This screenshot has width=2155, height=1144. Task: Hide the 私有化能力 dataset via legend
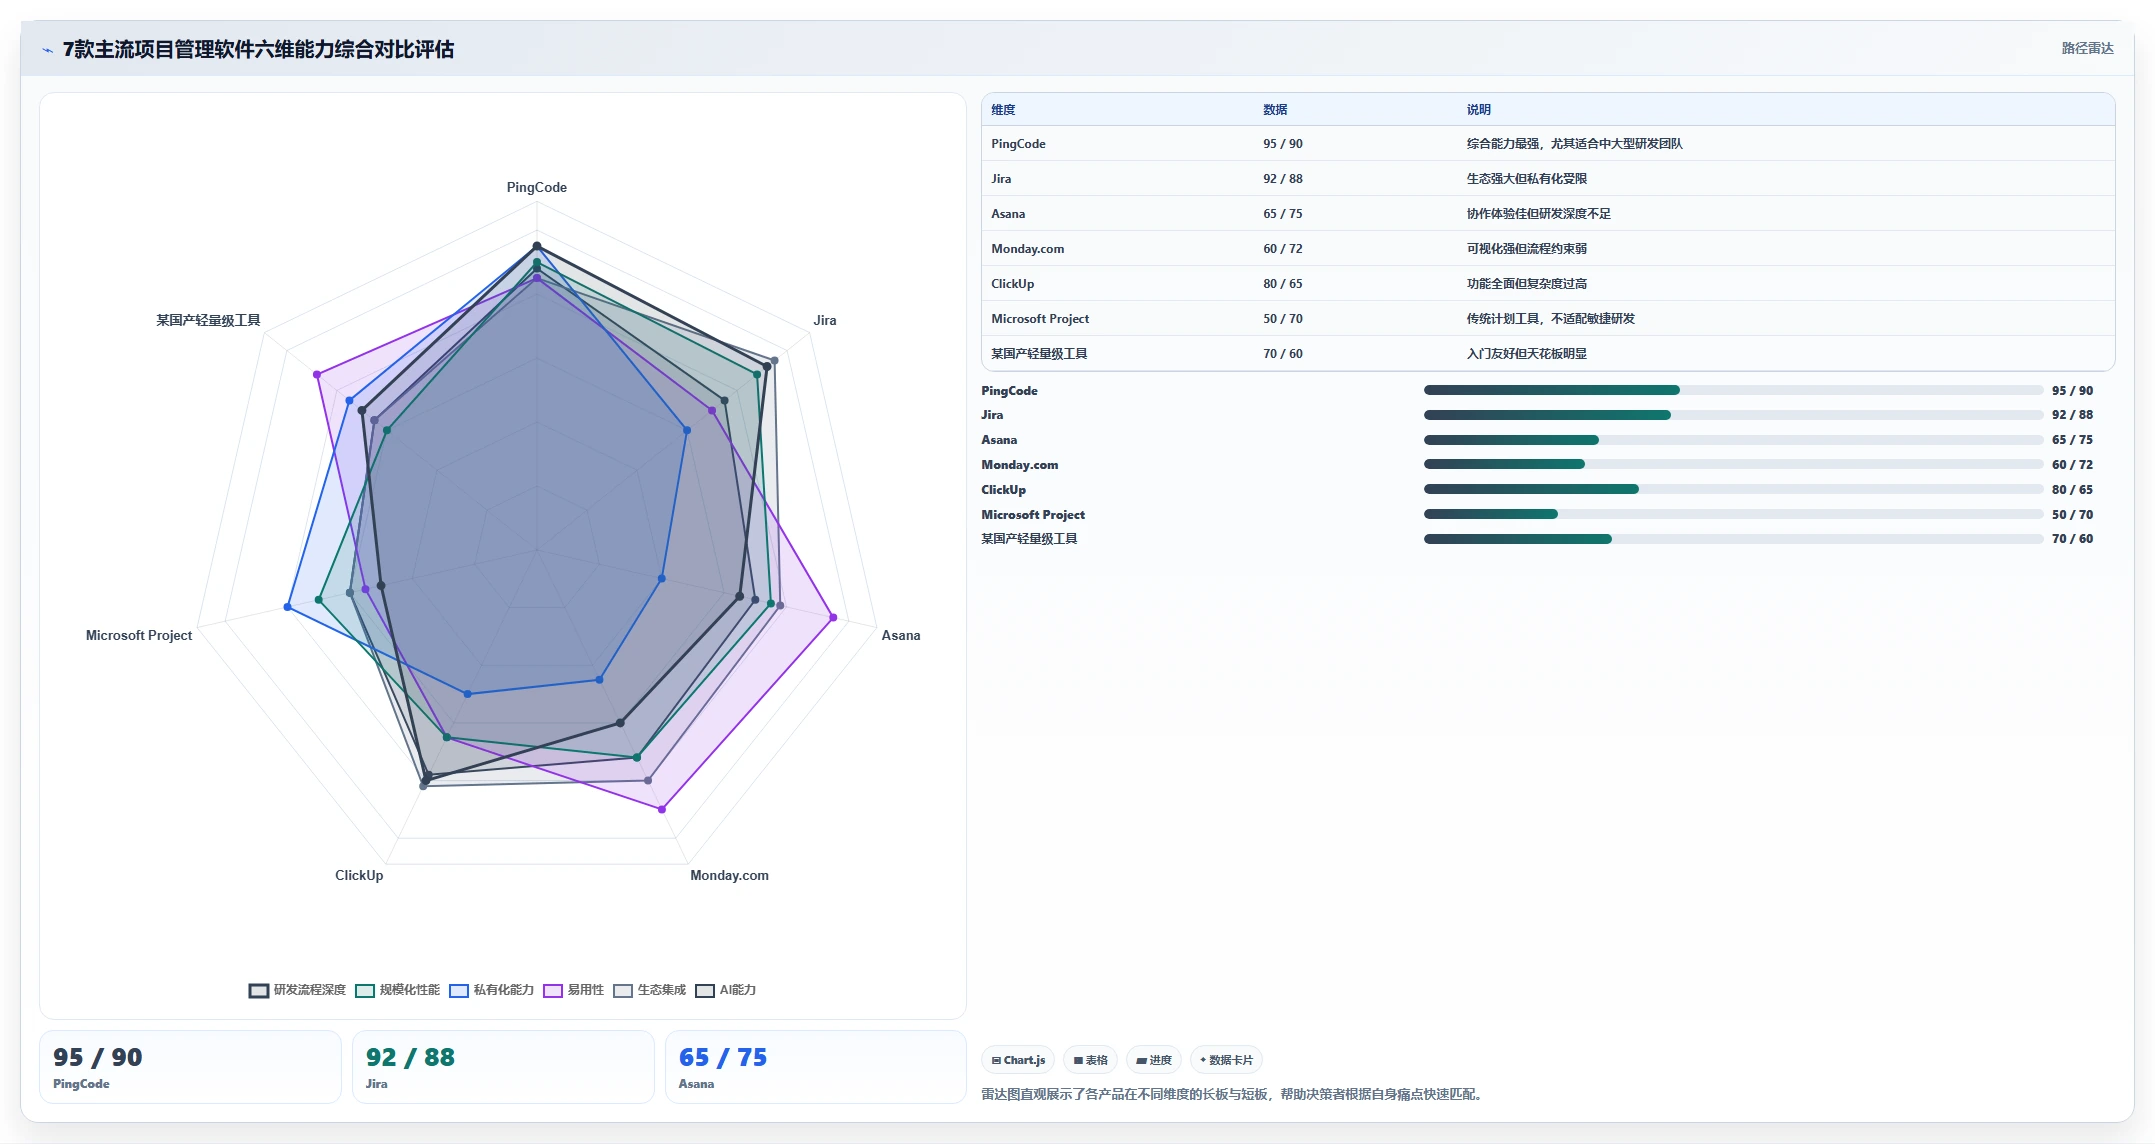tap(491, 990)
